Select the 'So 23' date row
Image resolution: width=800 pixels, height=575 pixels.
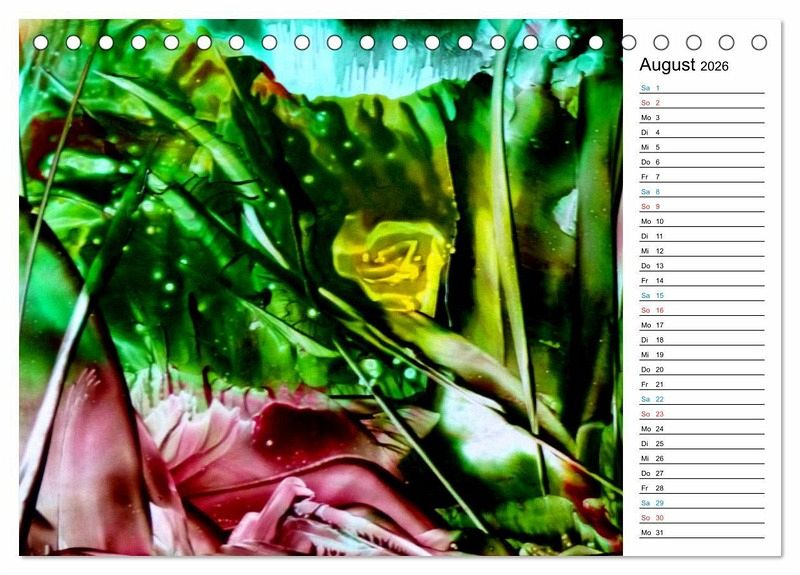tap(702, 413)
